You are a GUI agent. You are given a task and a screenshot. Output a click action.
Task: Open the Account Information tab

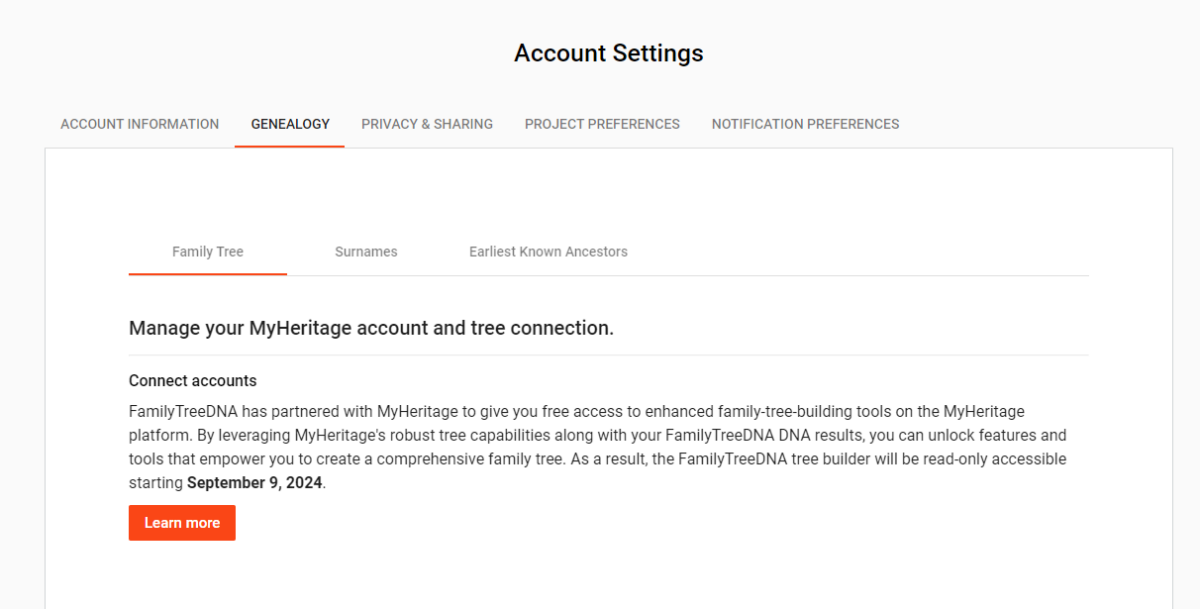pyautogui.click(x=139, y=124)
